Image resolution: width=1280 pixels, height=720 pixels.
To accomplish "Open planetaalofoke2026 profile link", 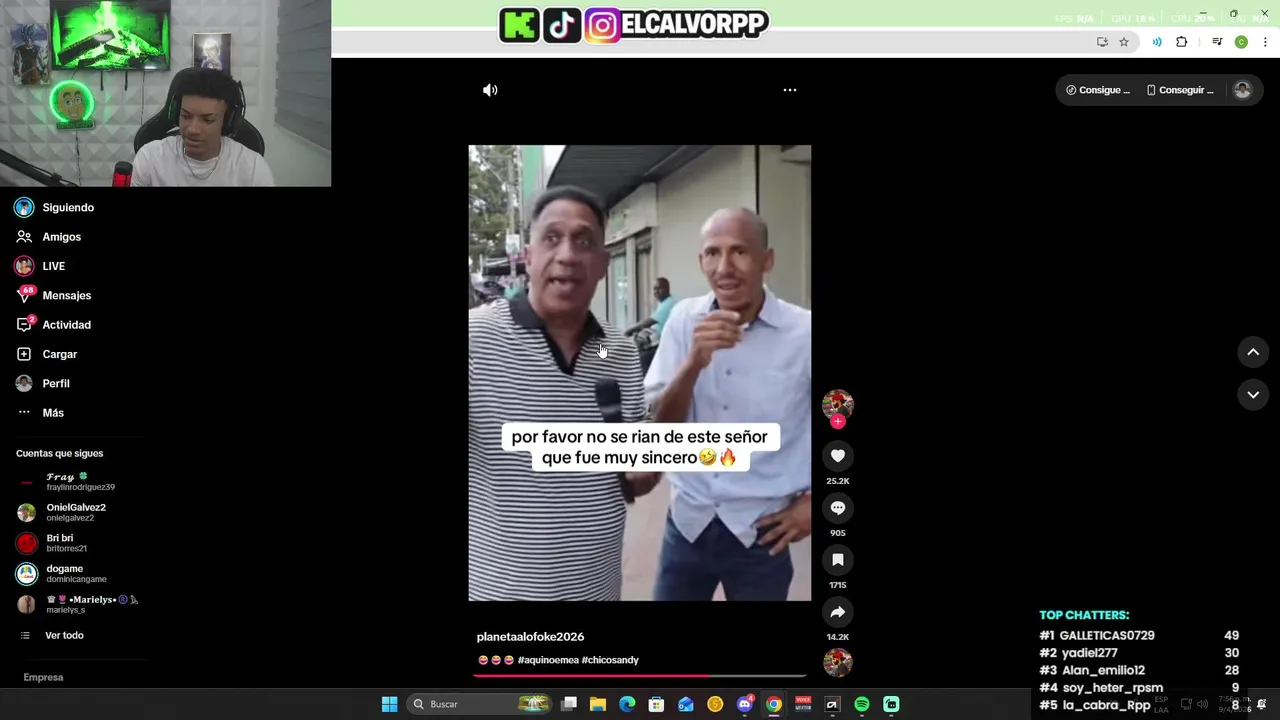I will (530, 637).
